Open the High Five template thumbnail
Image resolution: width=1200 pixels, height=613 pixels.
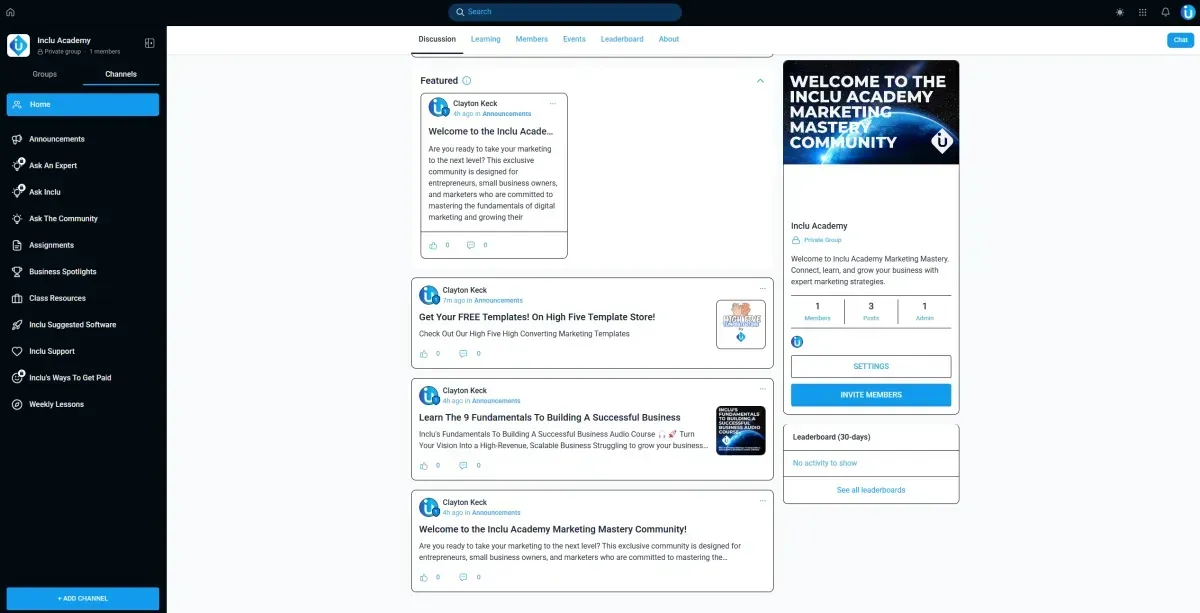741,325
